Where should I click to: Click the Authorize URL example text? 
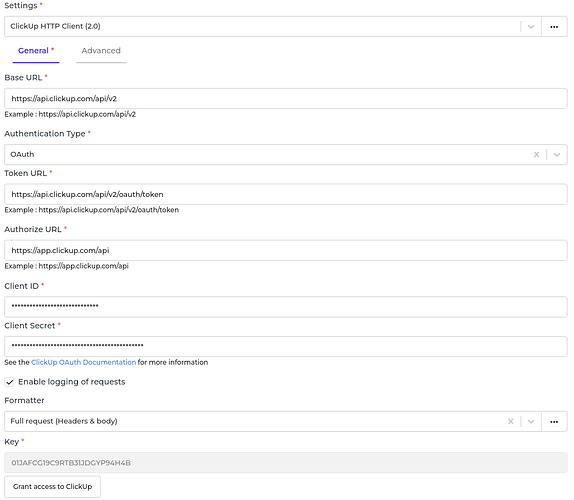pyautogui.click(x=66, y=266)
